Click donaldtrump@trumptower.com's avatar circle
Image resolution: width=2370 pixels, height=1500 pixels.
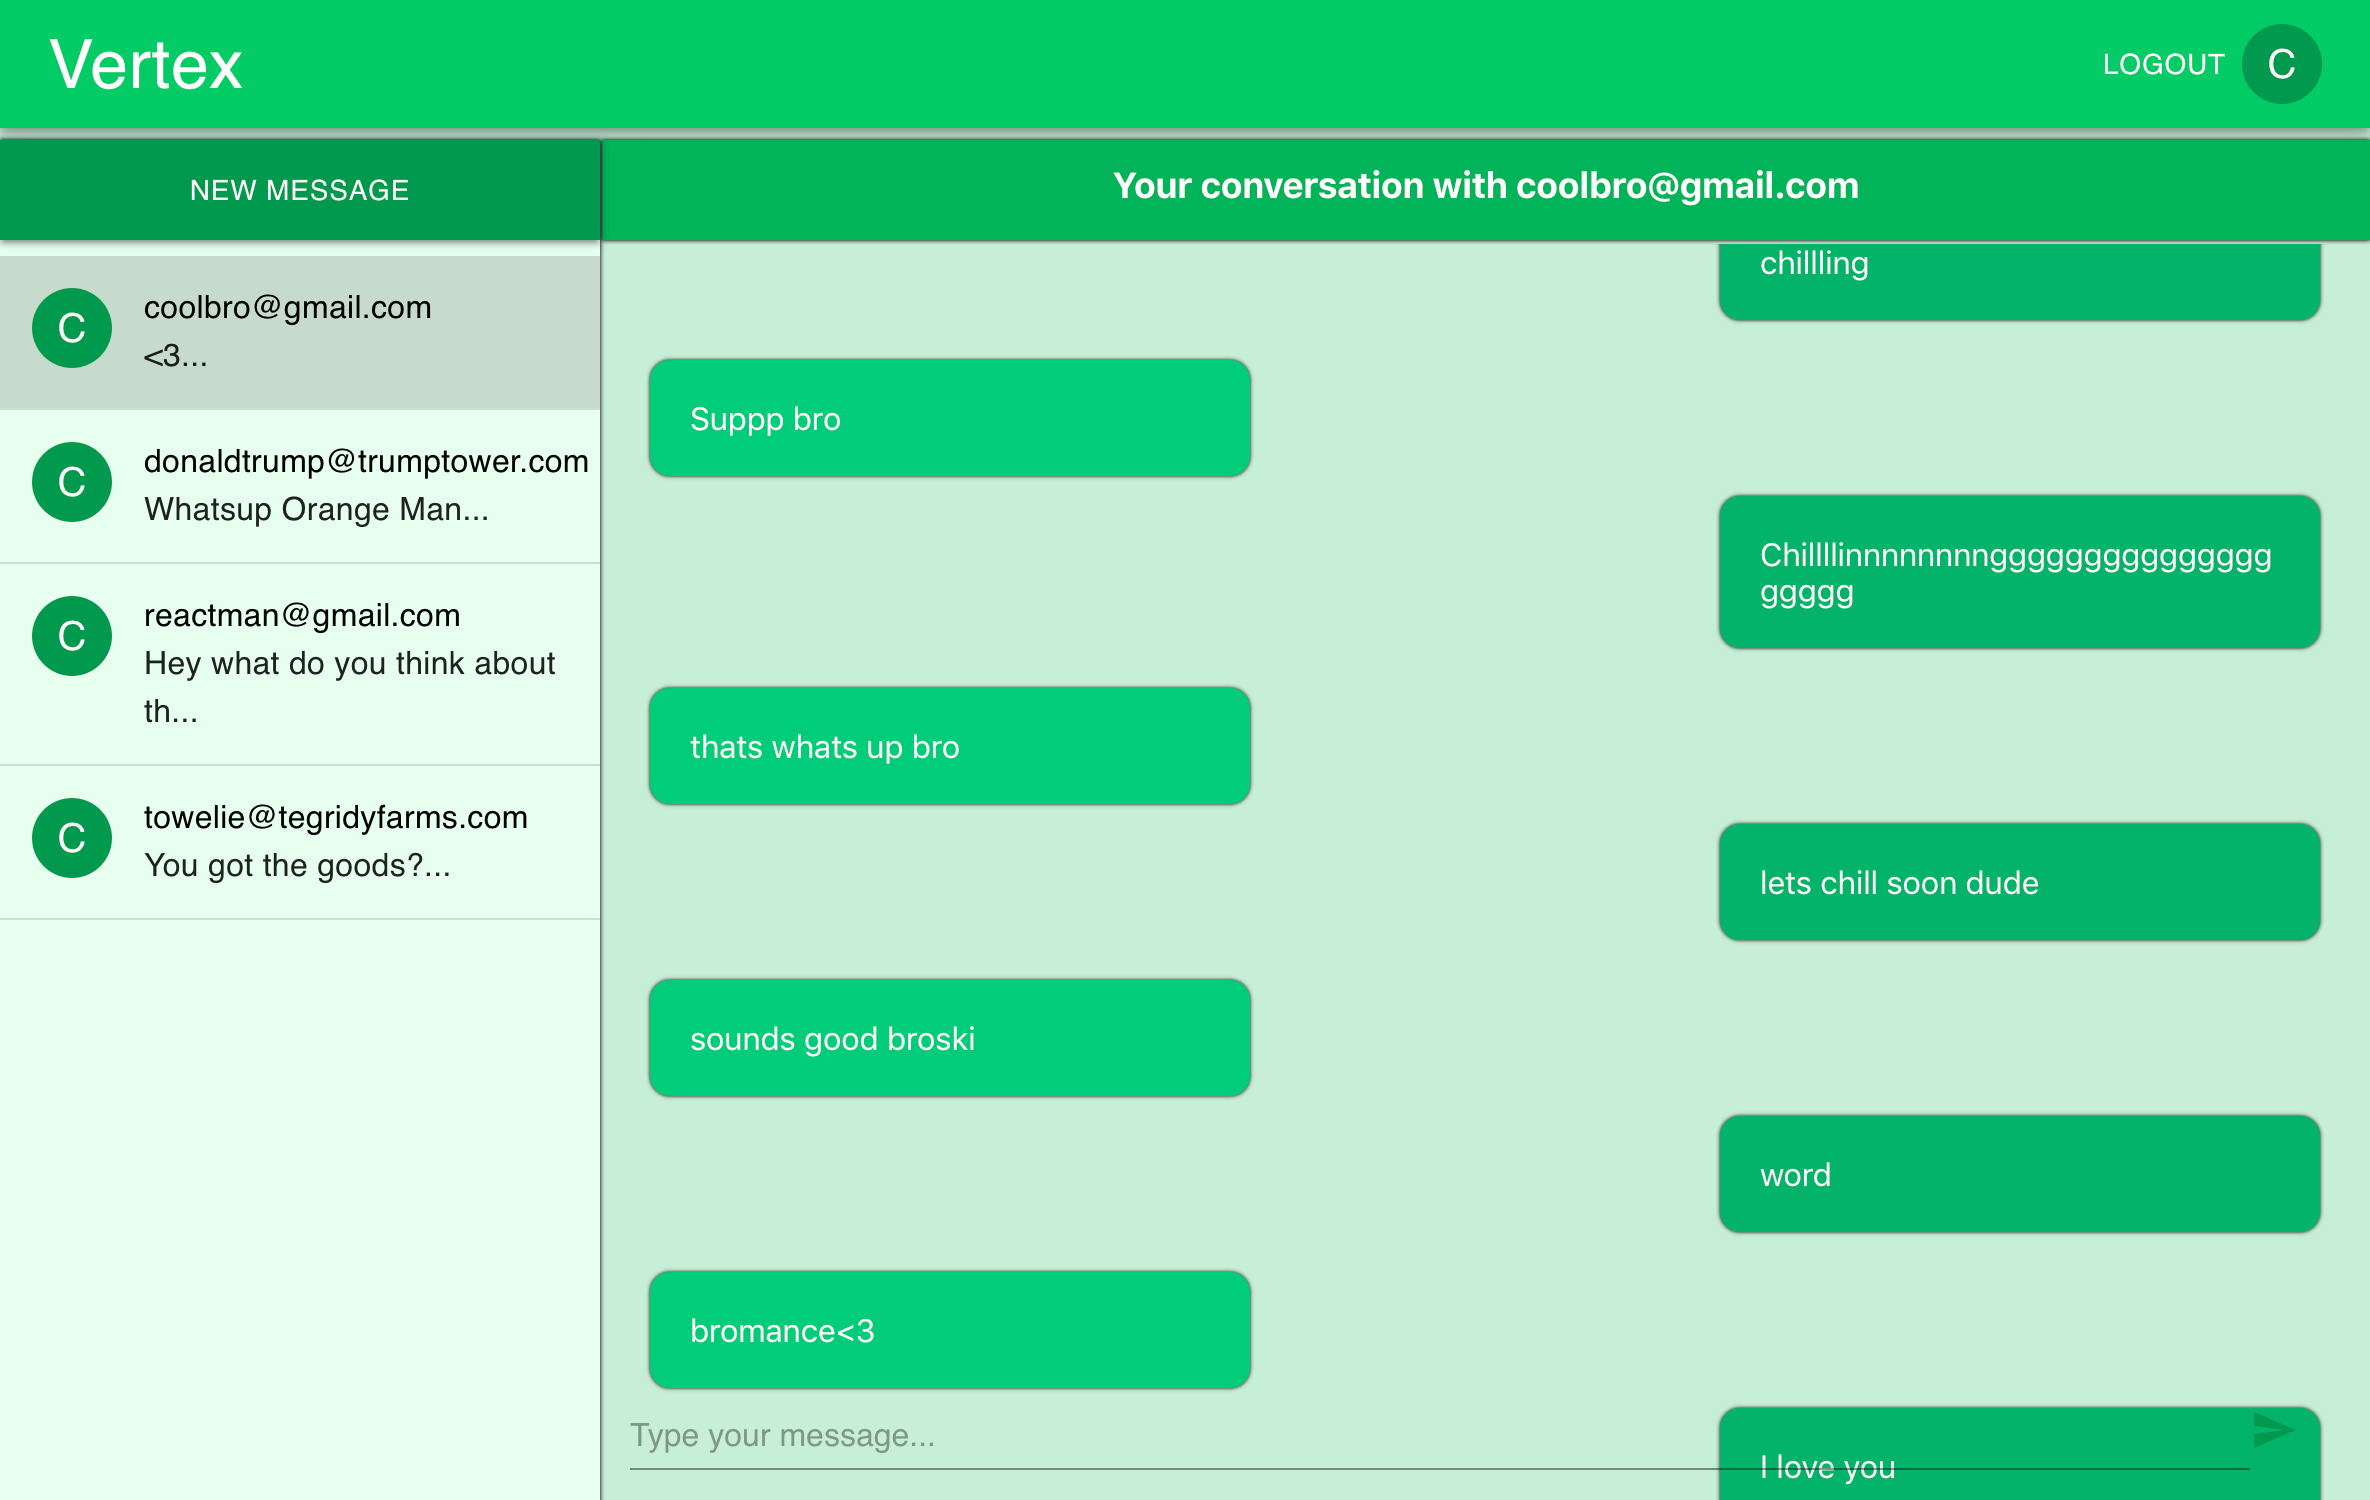[72, 482]
